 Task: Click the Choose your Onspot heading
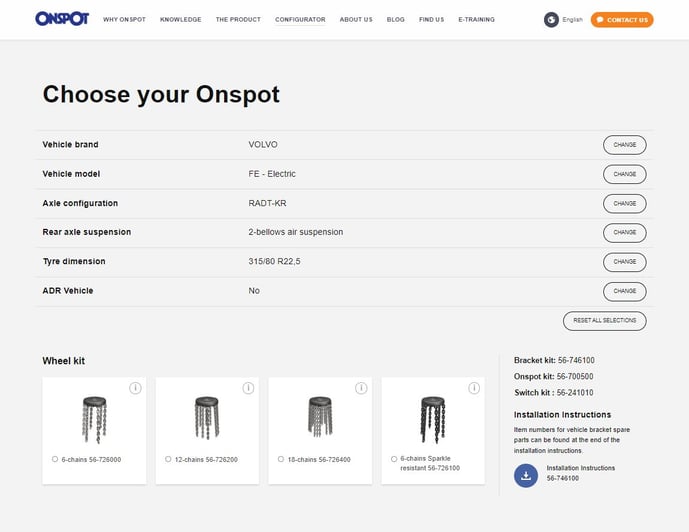tap(161, 94)
